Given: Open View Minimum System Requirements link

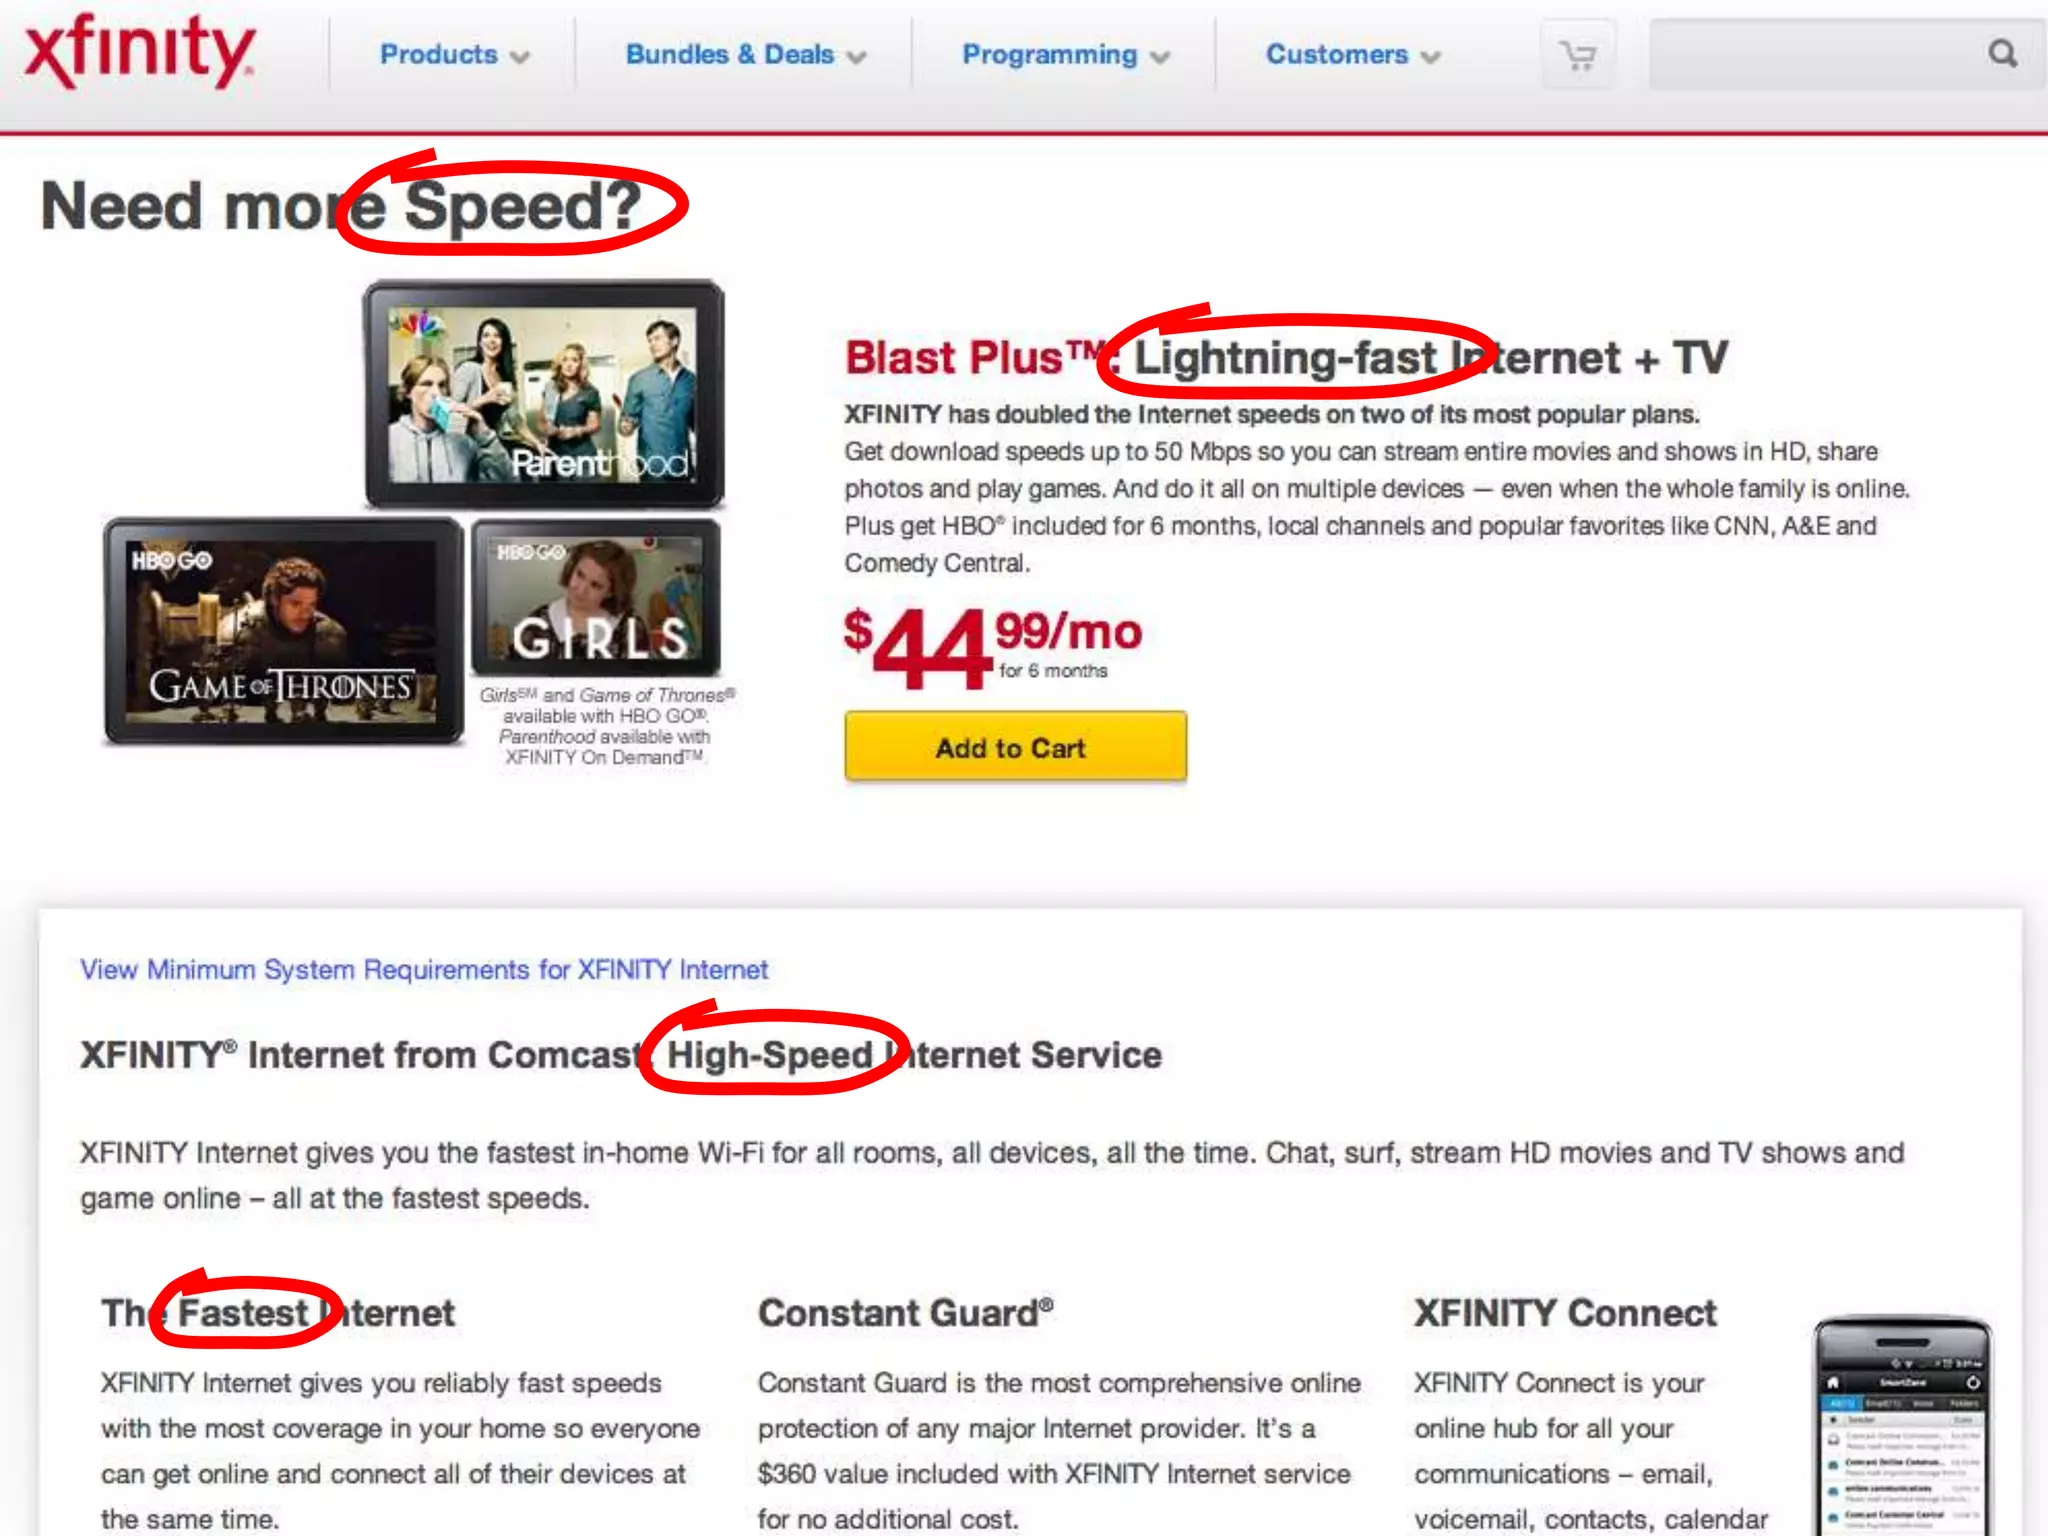Looking at the screenshot, I should click(x=424, y=969).
